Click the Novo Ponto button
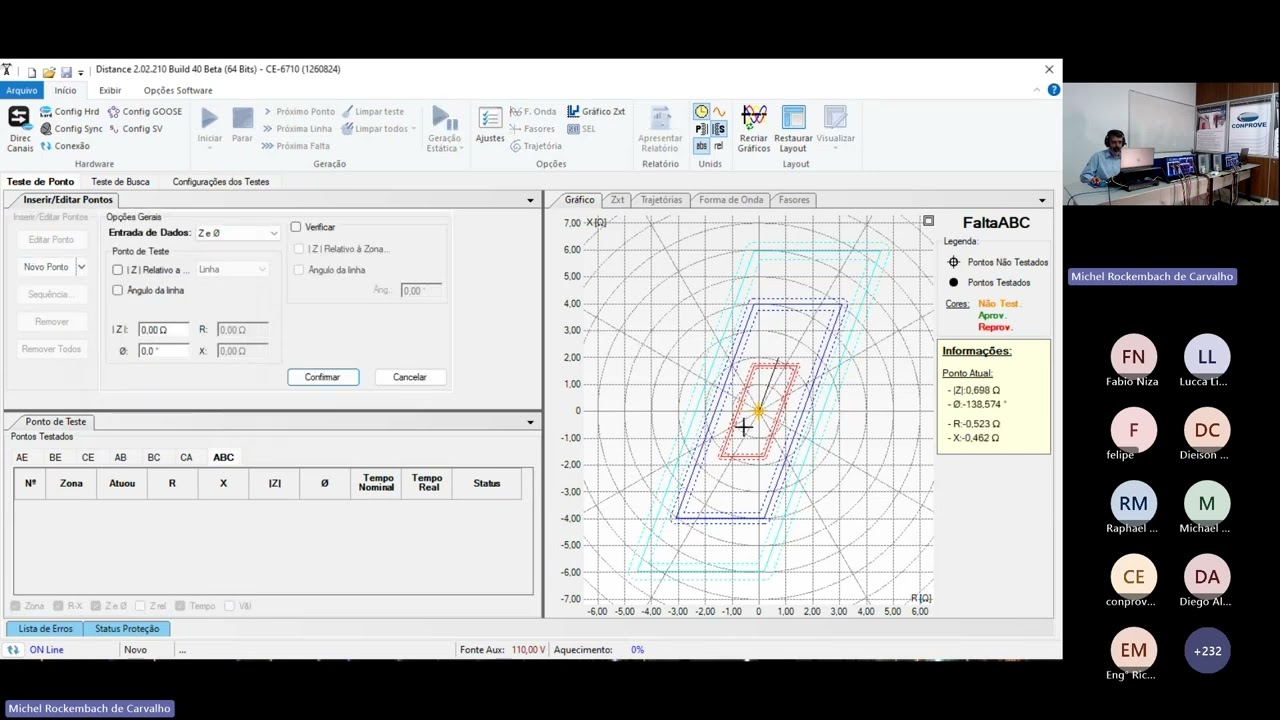This screenshot has width=1280, height=720. tap(46, 267)
